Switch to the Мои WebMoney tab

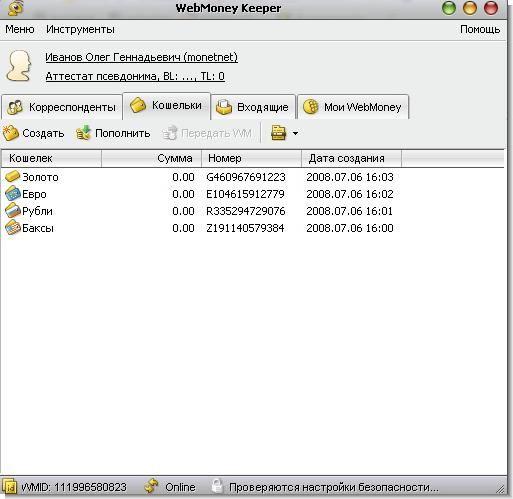(x=353, y=107)
